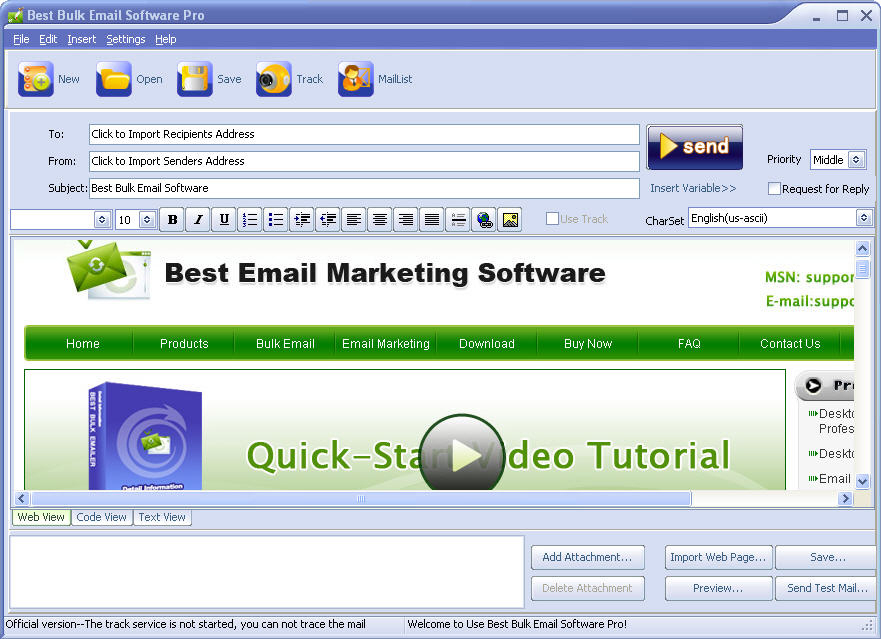Click the Track toolbar icon

click(273, 79)
